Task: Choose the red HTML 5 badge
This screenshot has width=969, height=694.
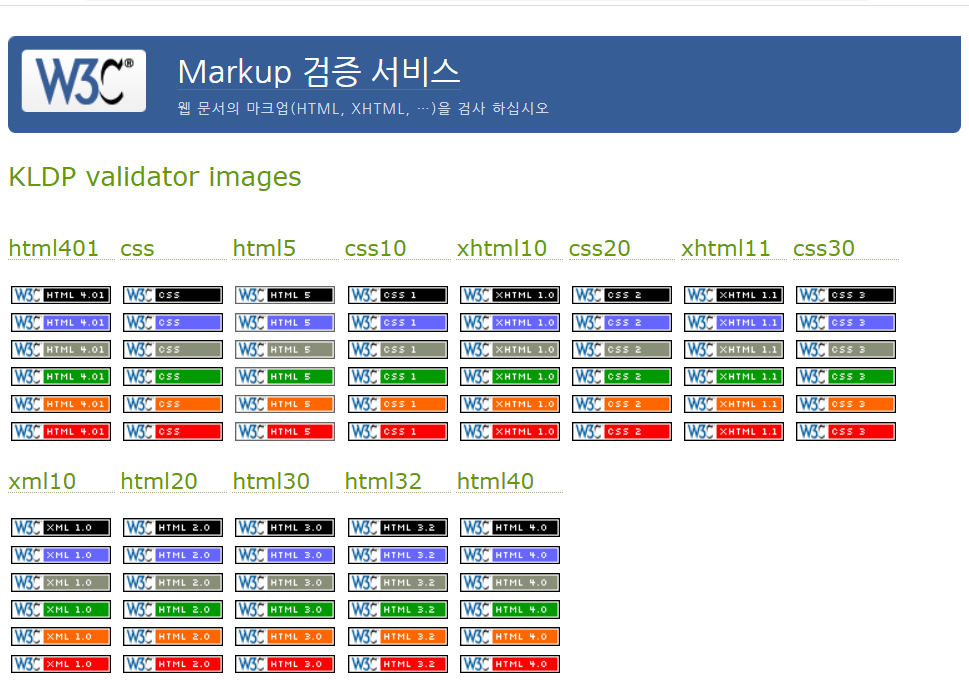Action: [x=285, y=431]
